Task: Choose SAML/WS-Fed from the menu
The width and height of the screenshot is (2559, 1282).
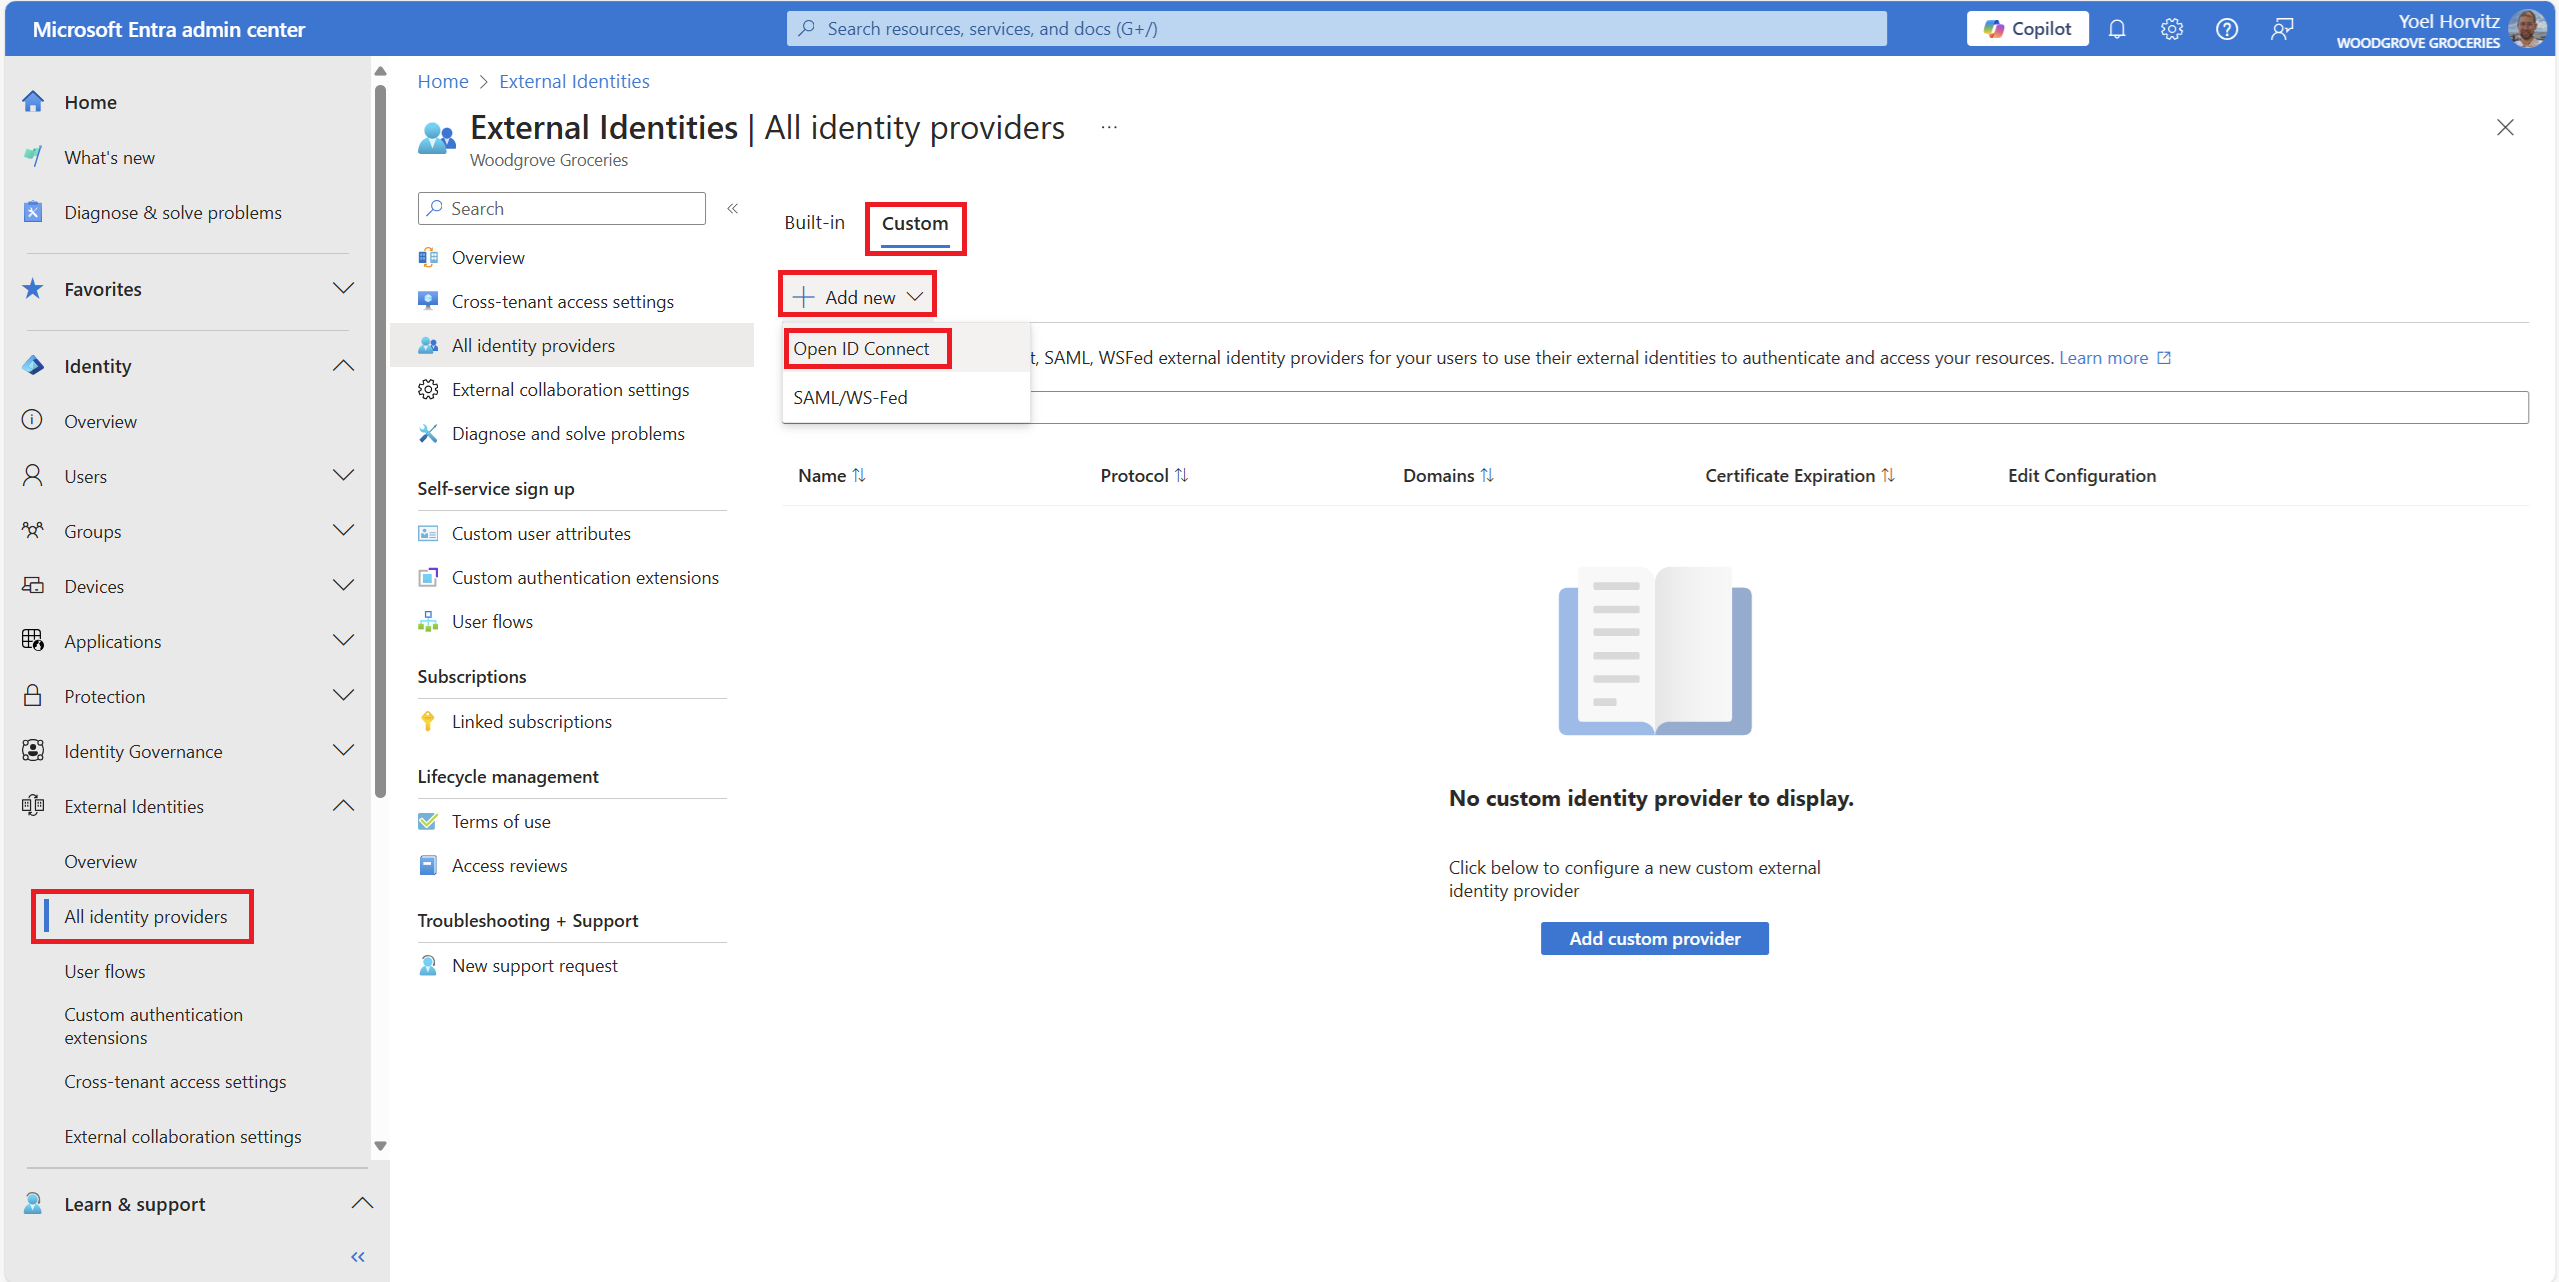Action: click(850, 397)
